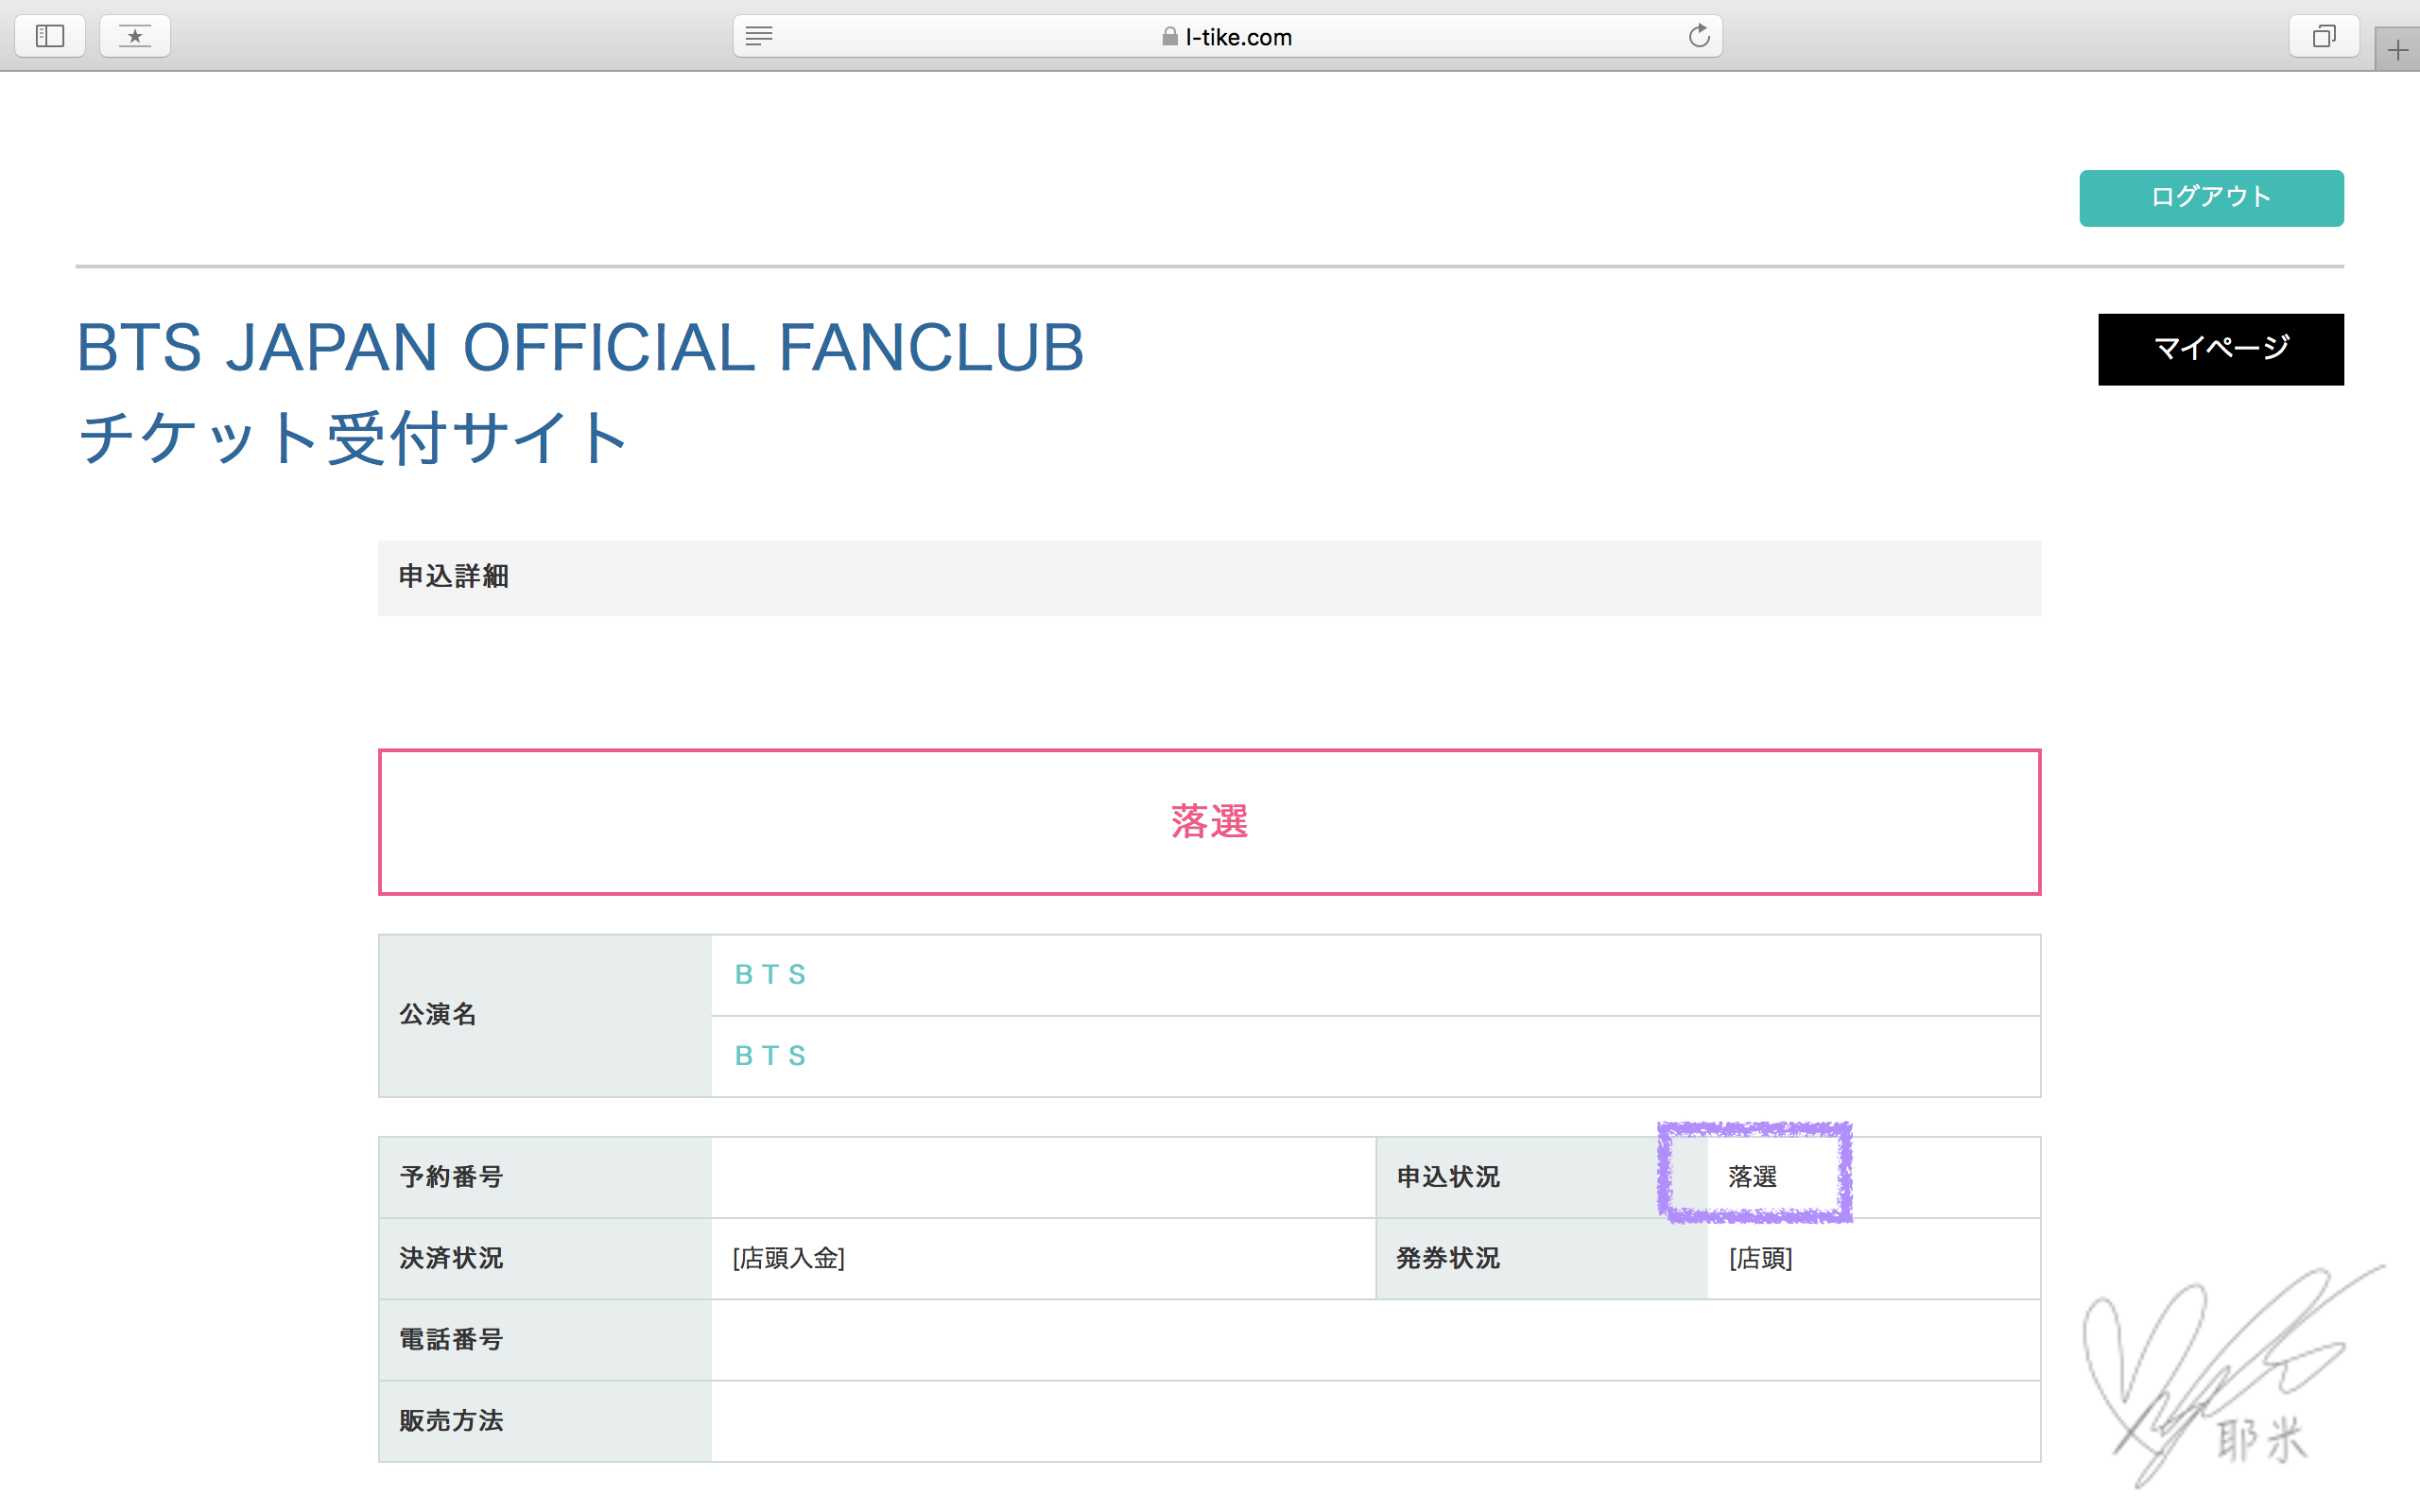
Task: Click the 申込詳細 section header
Action: pyautogui.click(x=1209, y=578)
